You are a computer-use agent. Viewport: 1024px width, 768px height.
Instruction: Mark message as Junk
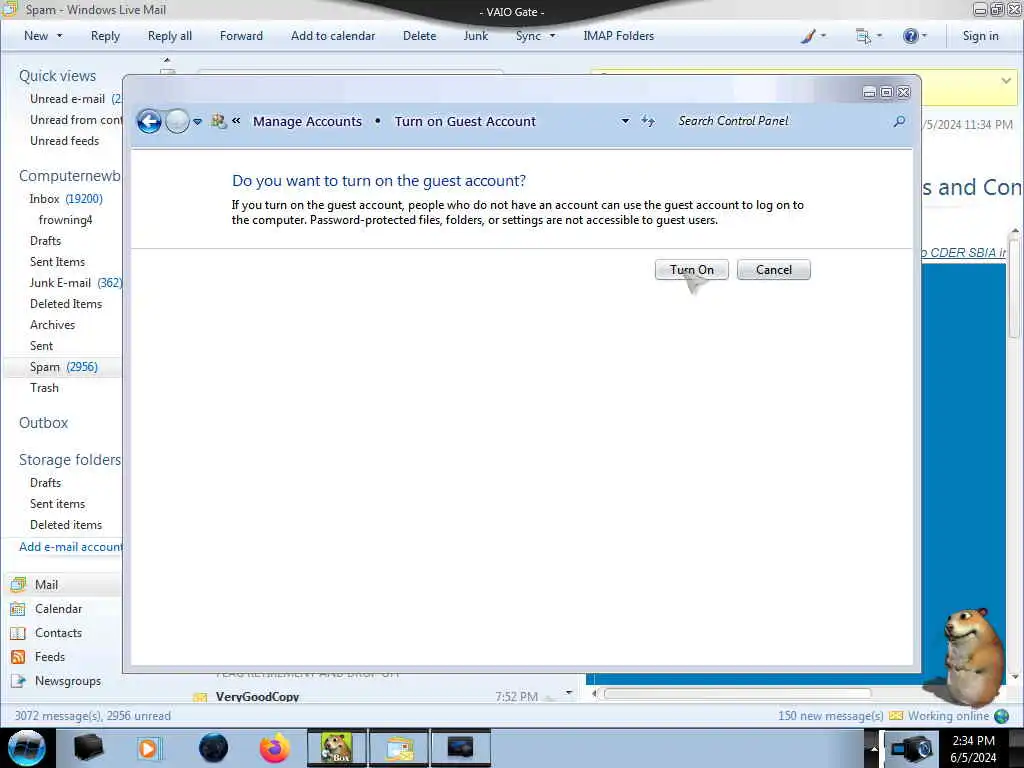click(x=475, y=36)
